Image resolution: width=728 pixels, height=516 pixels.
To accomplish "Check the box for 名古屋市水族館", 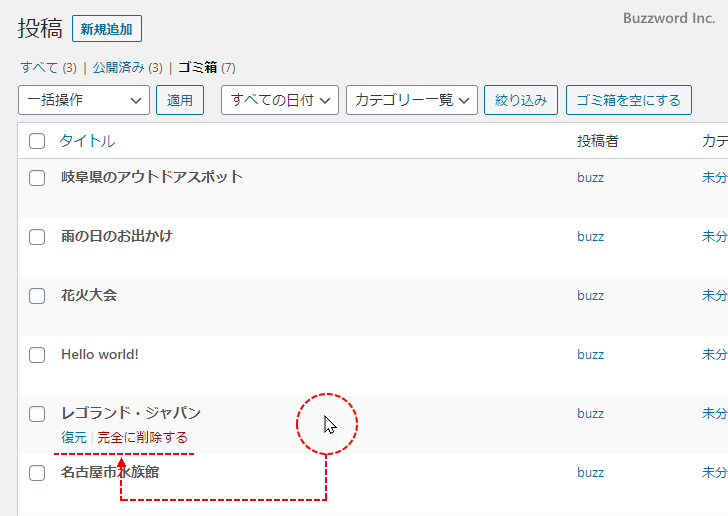I will pyautogui.click(x=37, y=473).
